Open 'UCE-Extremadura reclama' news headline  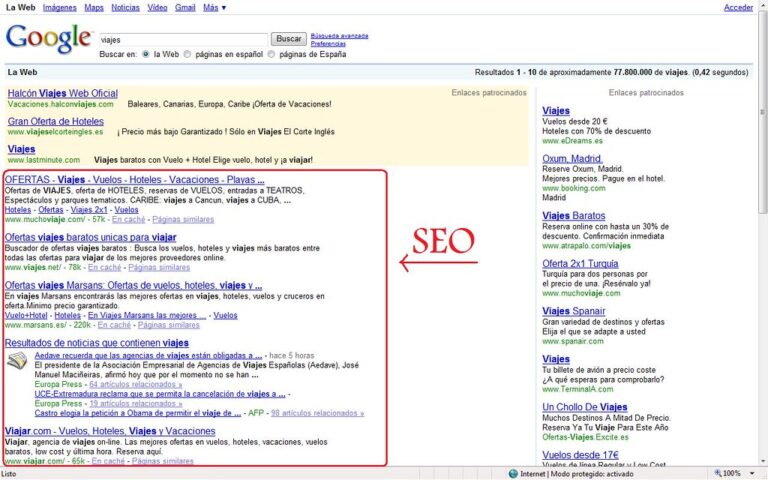click(160, 394)
